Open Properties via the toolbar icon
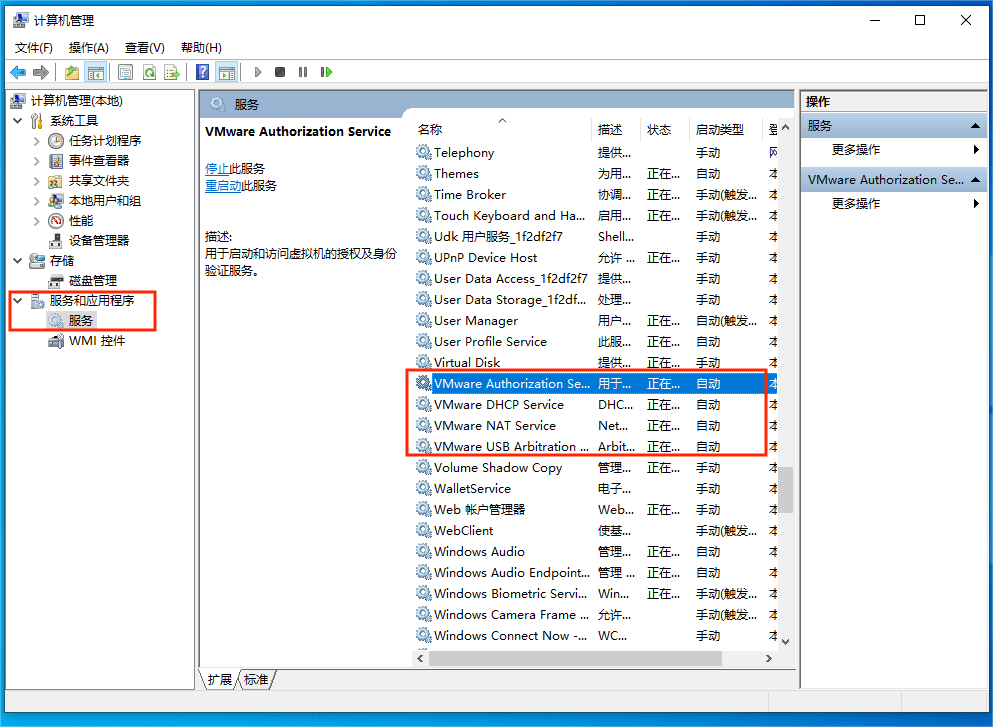 click(125, 72)
